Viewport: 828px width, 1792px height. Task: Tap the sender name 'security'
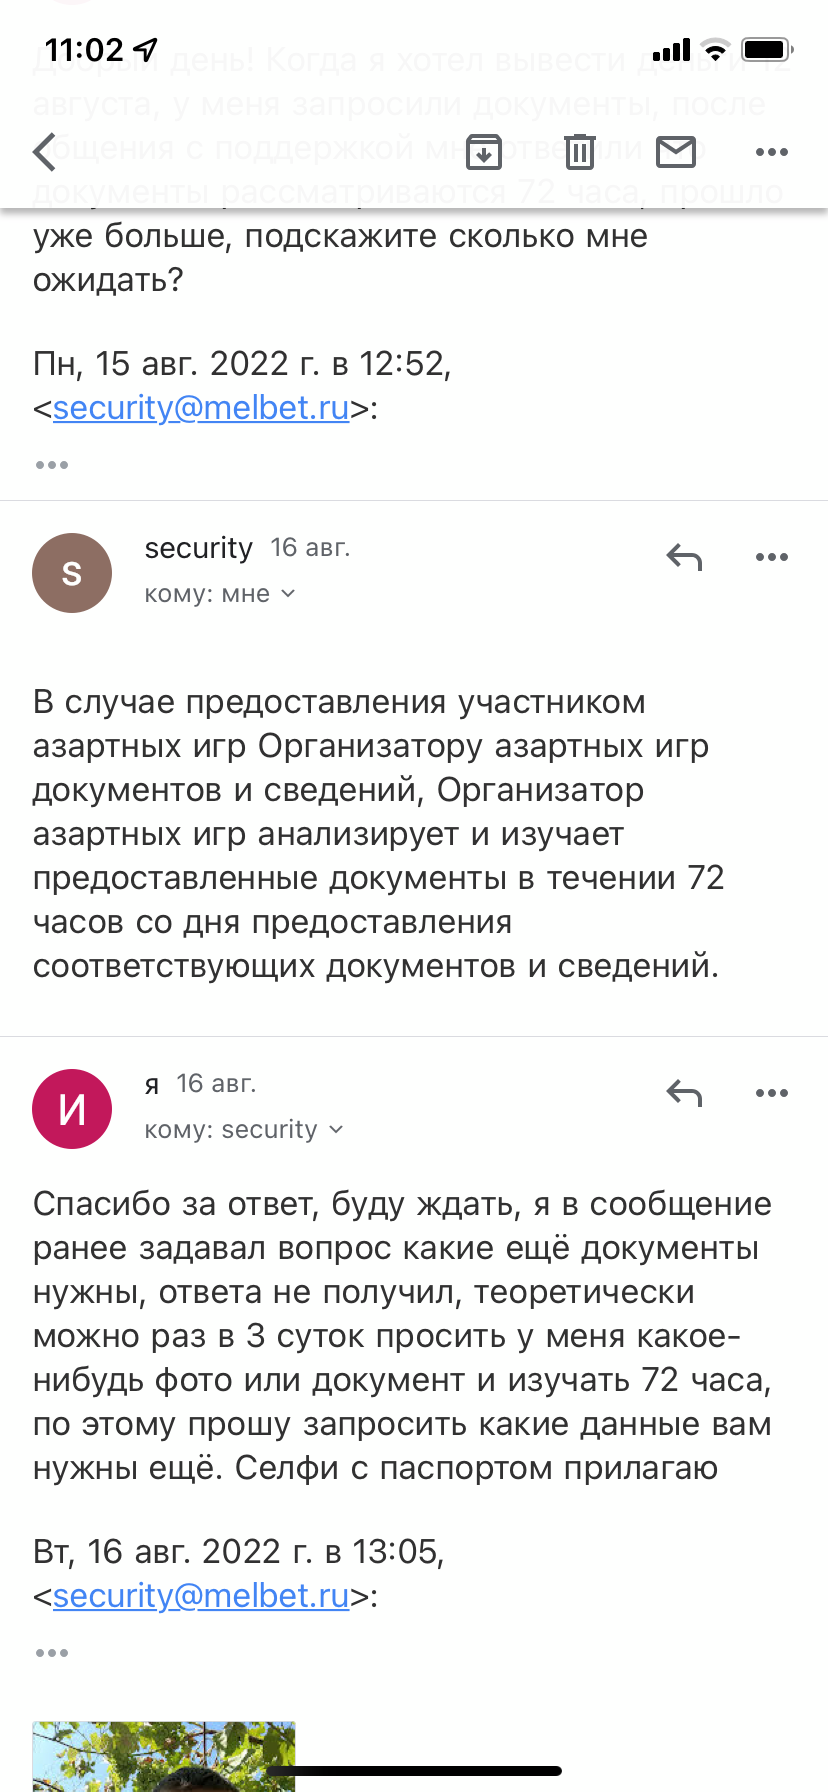click(x=198, y=548)
